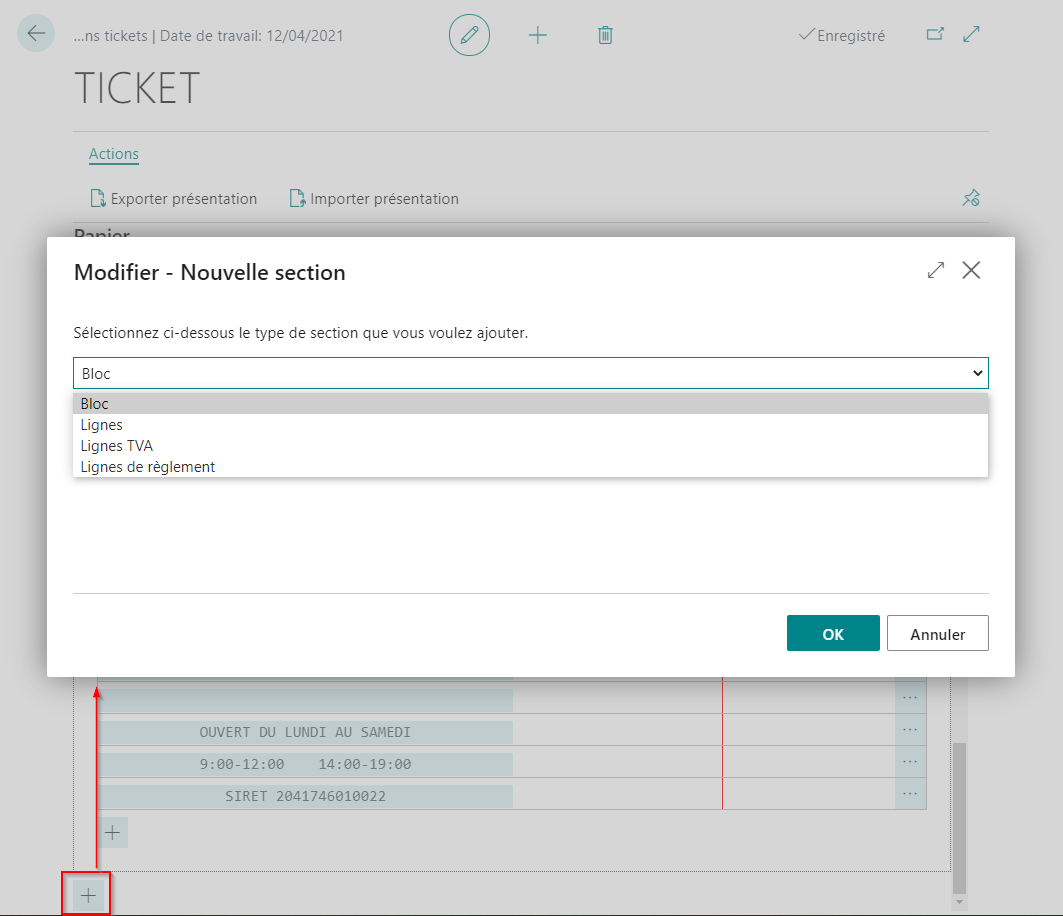Click the Enregistré saved status
The width and height of the screenshot is (1063, 916).
pyautogui.click(x=841, y=35)
